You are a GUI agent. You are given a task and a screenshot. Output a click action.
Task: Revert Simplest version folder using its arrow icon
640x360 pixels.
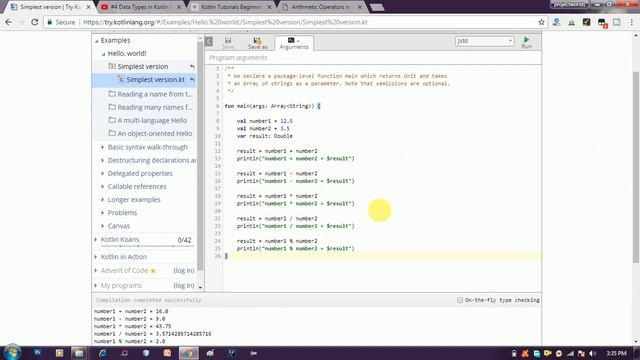pos(192,67)
